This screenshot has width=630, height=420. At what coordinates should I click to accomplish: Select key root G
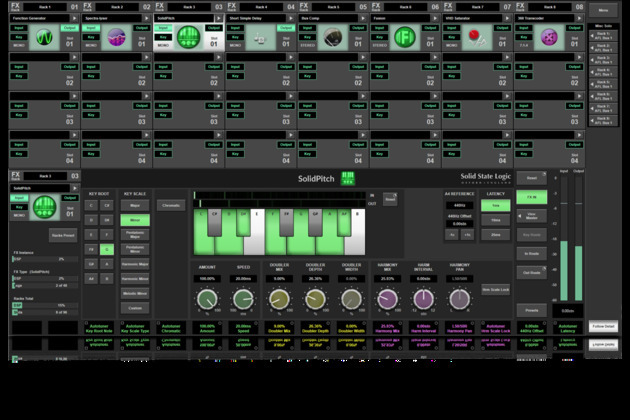click(107, 249)
